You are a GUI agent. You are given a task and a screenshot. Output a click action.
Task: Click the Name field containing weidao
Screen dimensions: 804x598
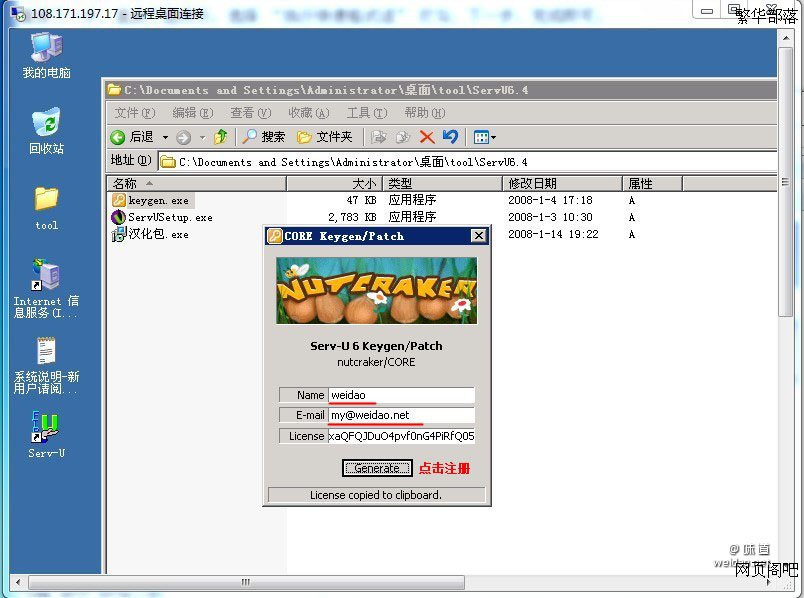[401, 395]
